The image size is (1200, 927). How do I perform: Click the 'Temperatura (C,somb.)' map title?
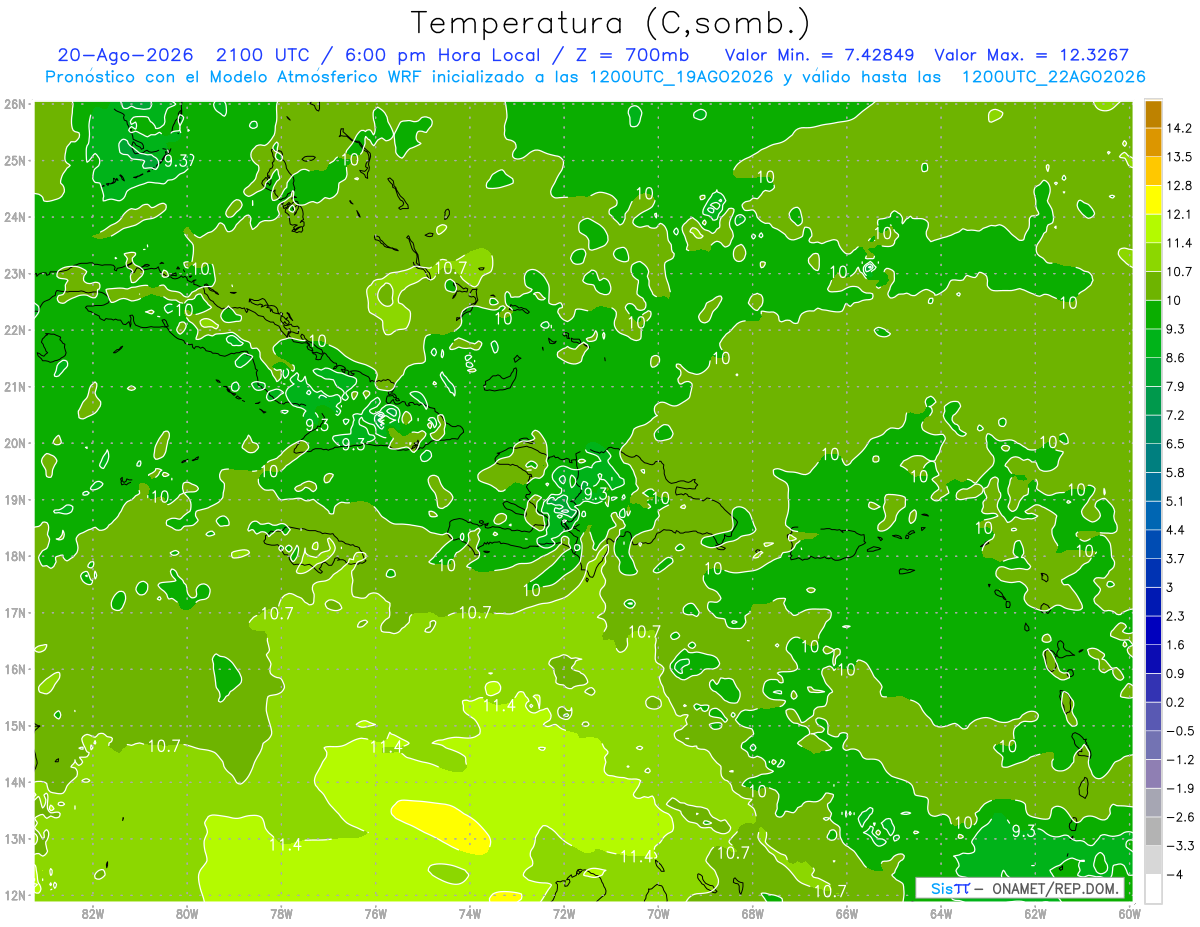611,22
